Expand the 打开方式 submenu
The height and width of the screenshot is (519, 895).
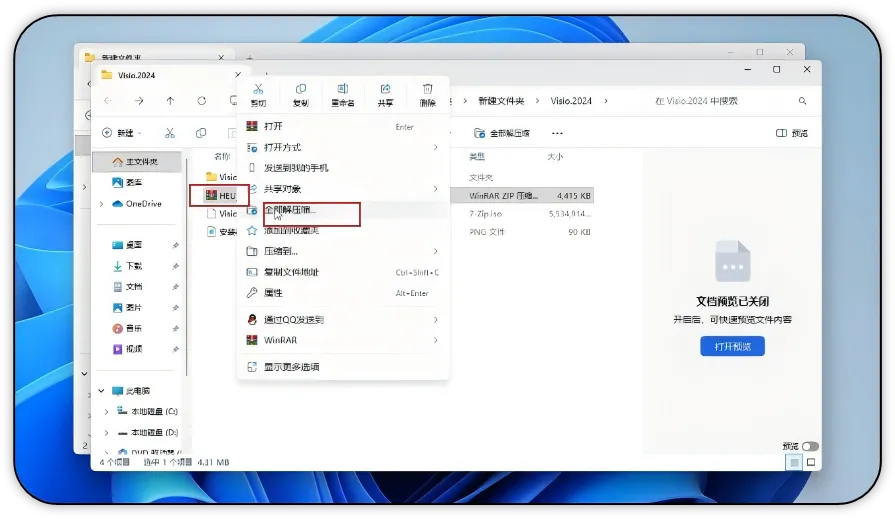(436, 147)
